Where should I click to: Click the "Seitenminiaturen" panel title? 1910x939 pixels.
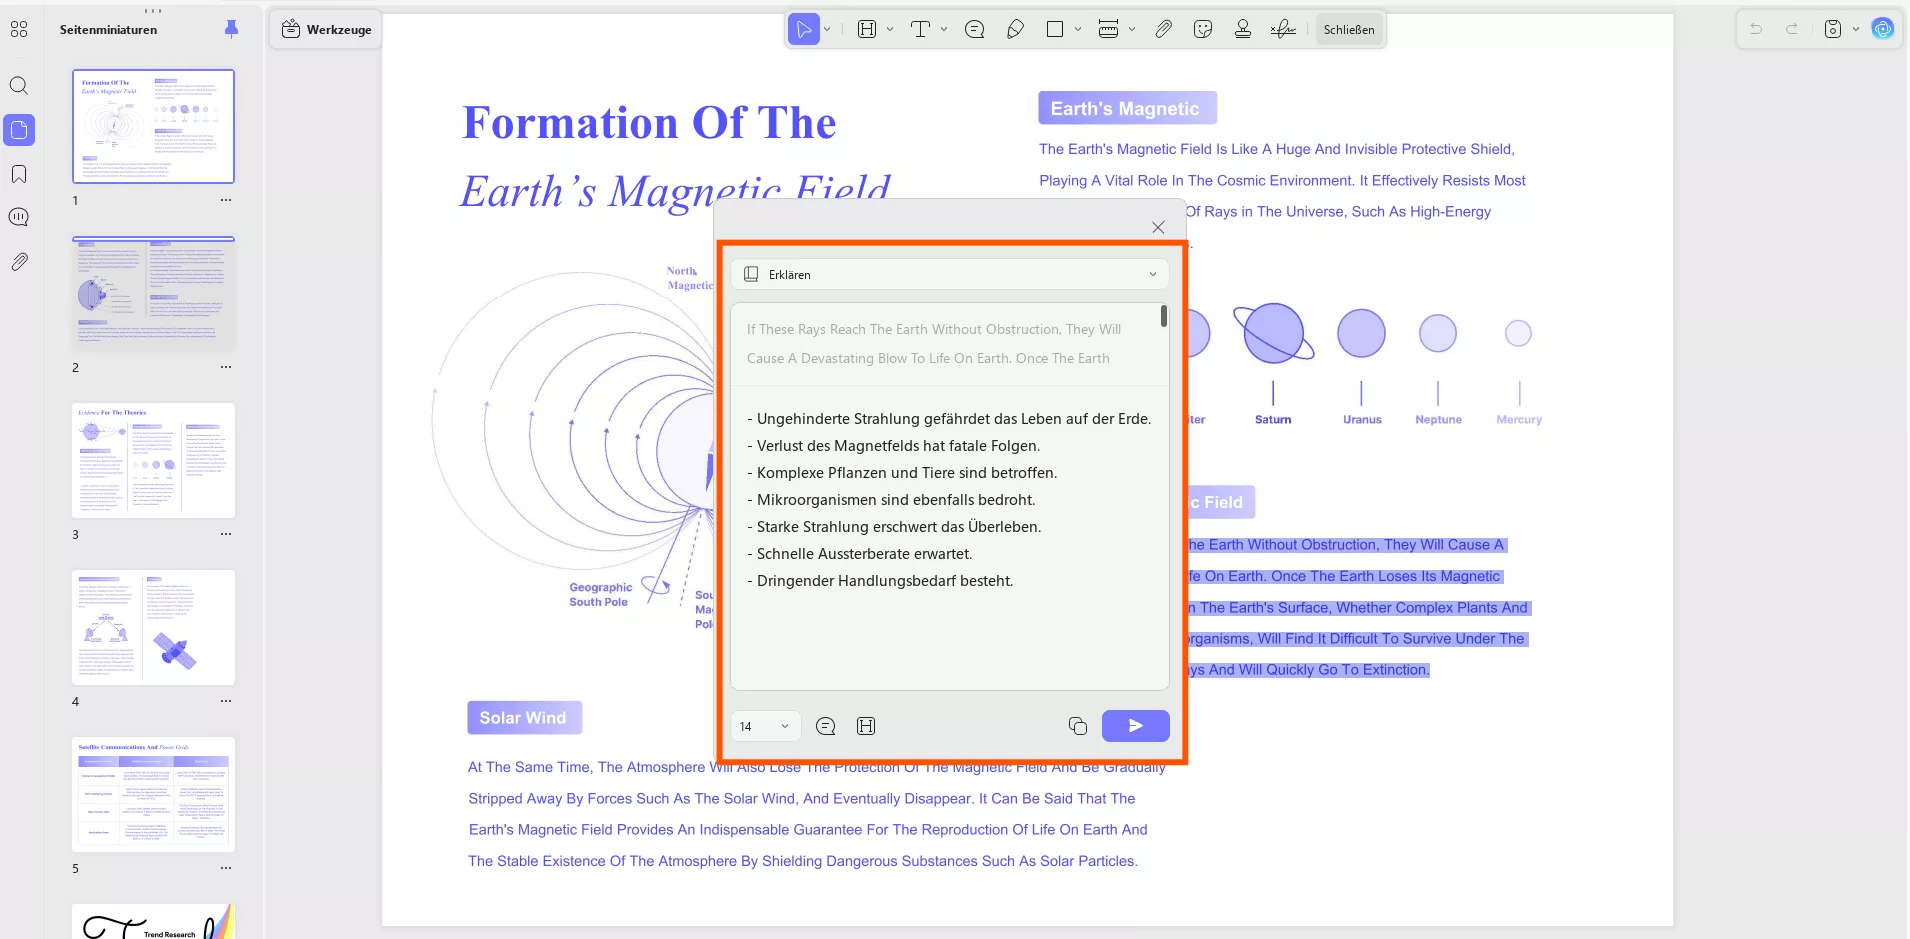(108, 30)
